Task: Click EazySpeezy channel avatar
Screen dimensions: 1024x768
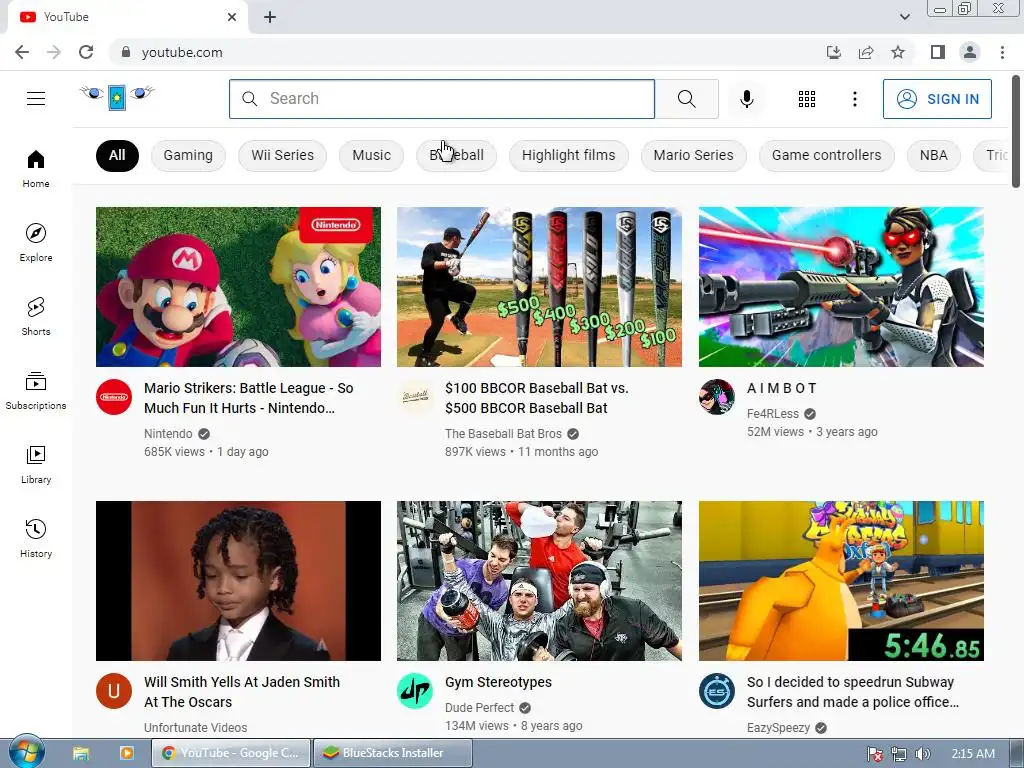Action: point(716,690)
